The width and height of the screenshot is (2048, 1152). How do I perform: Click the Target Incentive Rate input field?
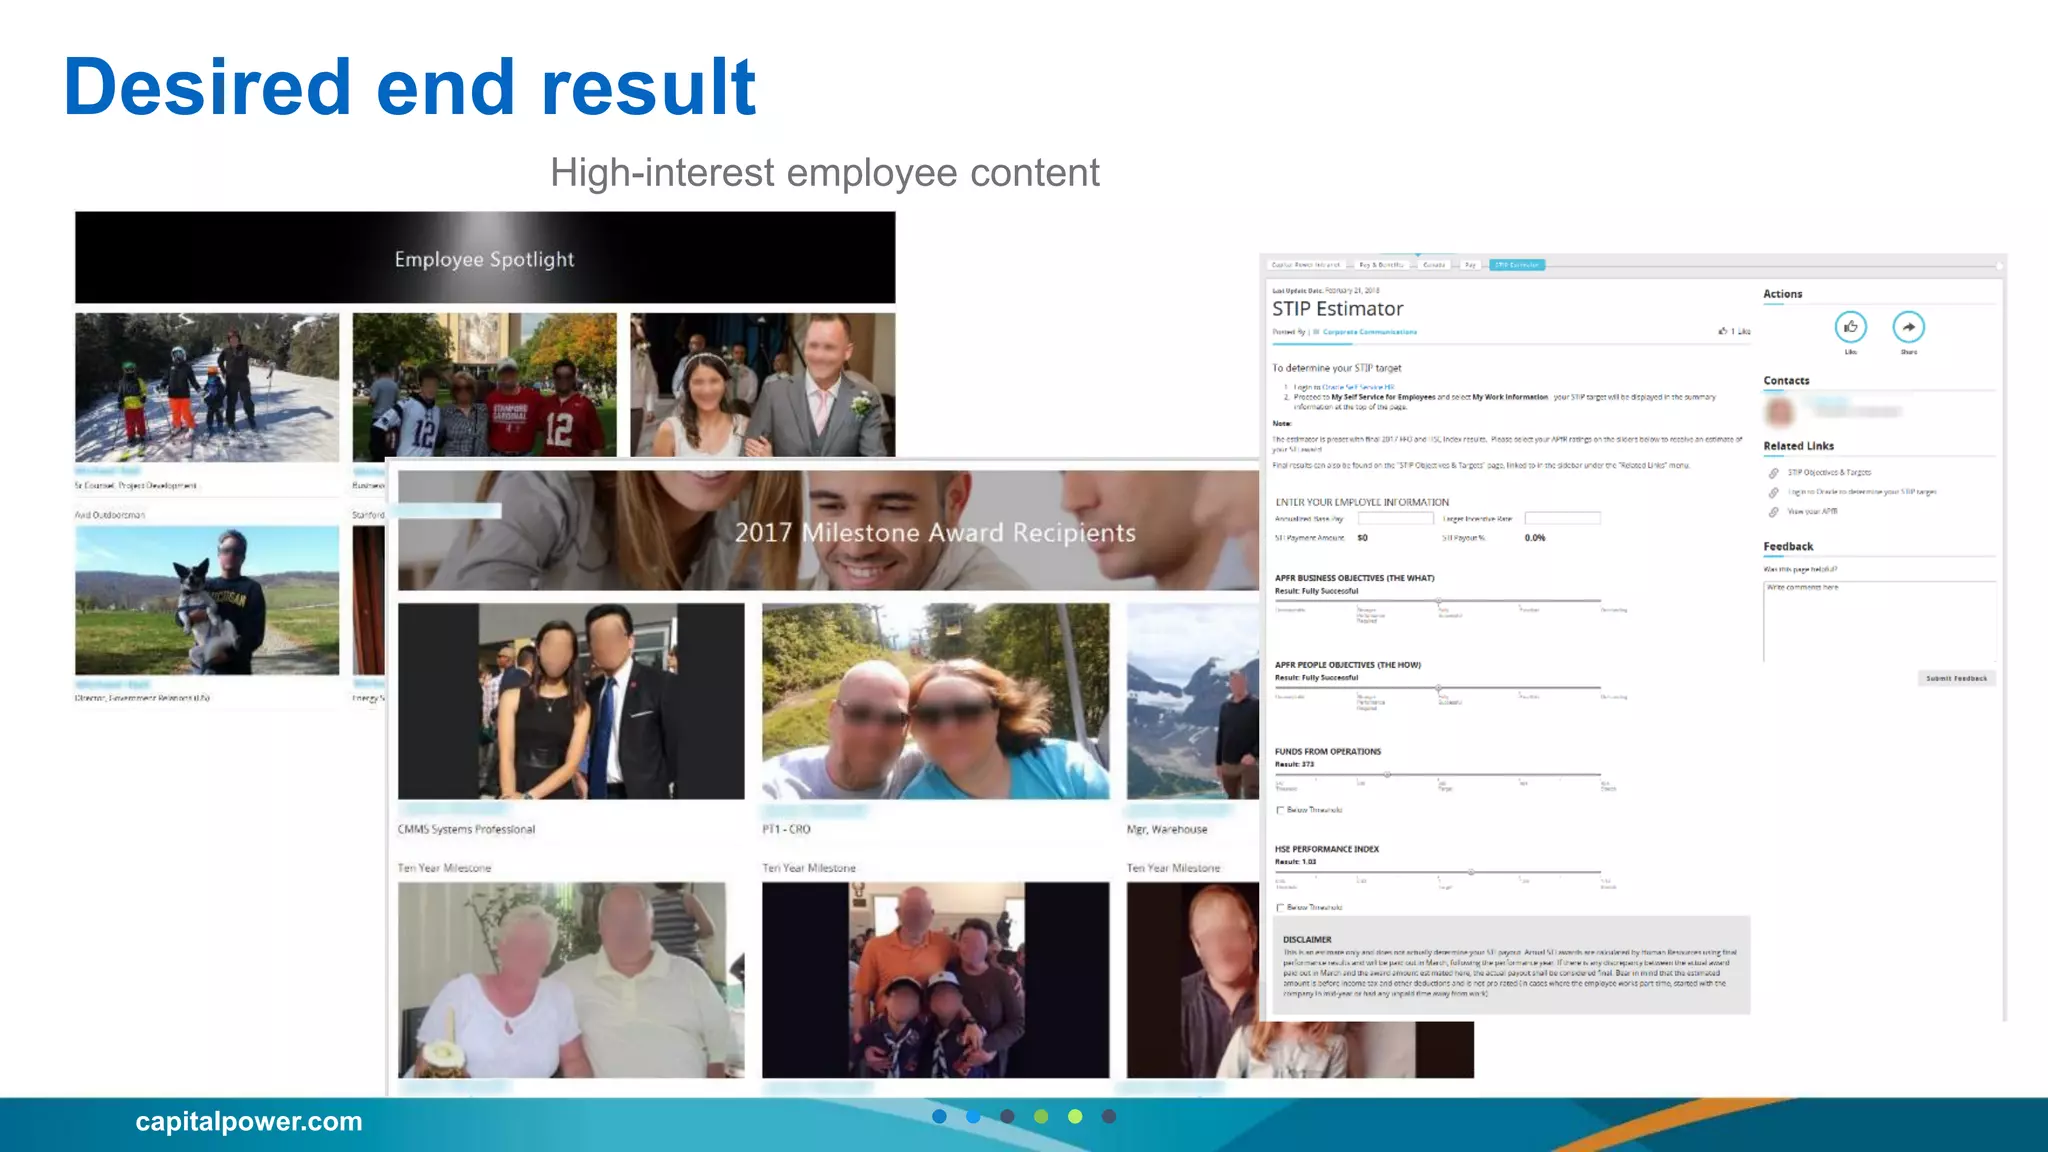click(x=1562, y=518)
